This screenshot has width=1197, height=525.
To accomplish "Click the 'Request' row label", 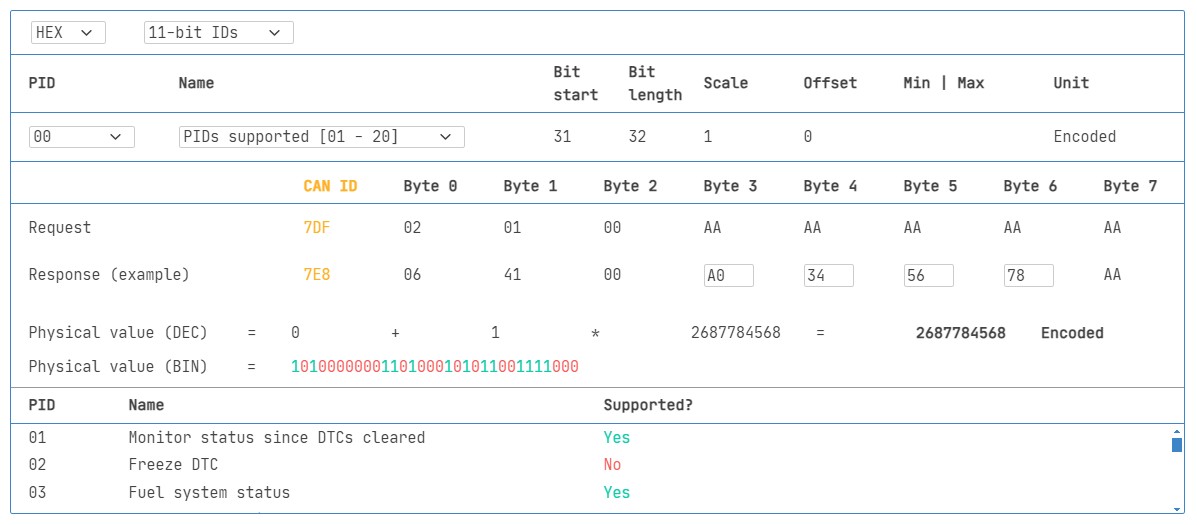I will [60, 227].
